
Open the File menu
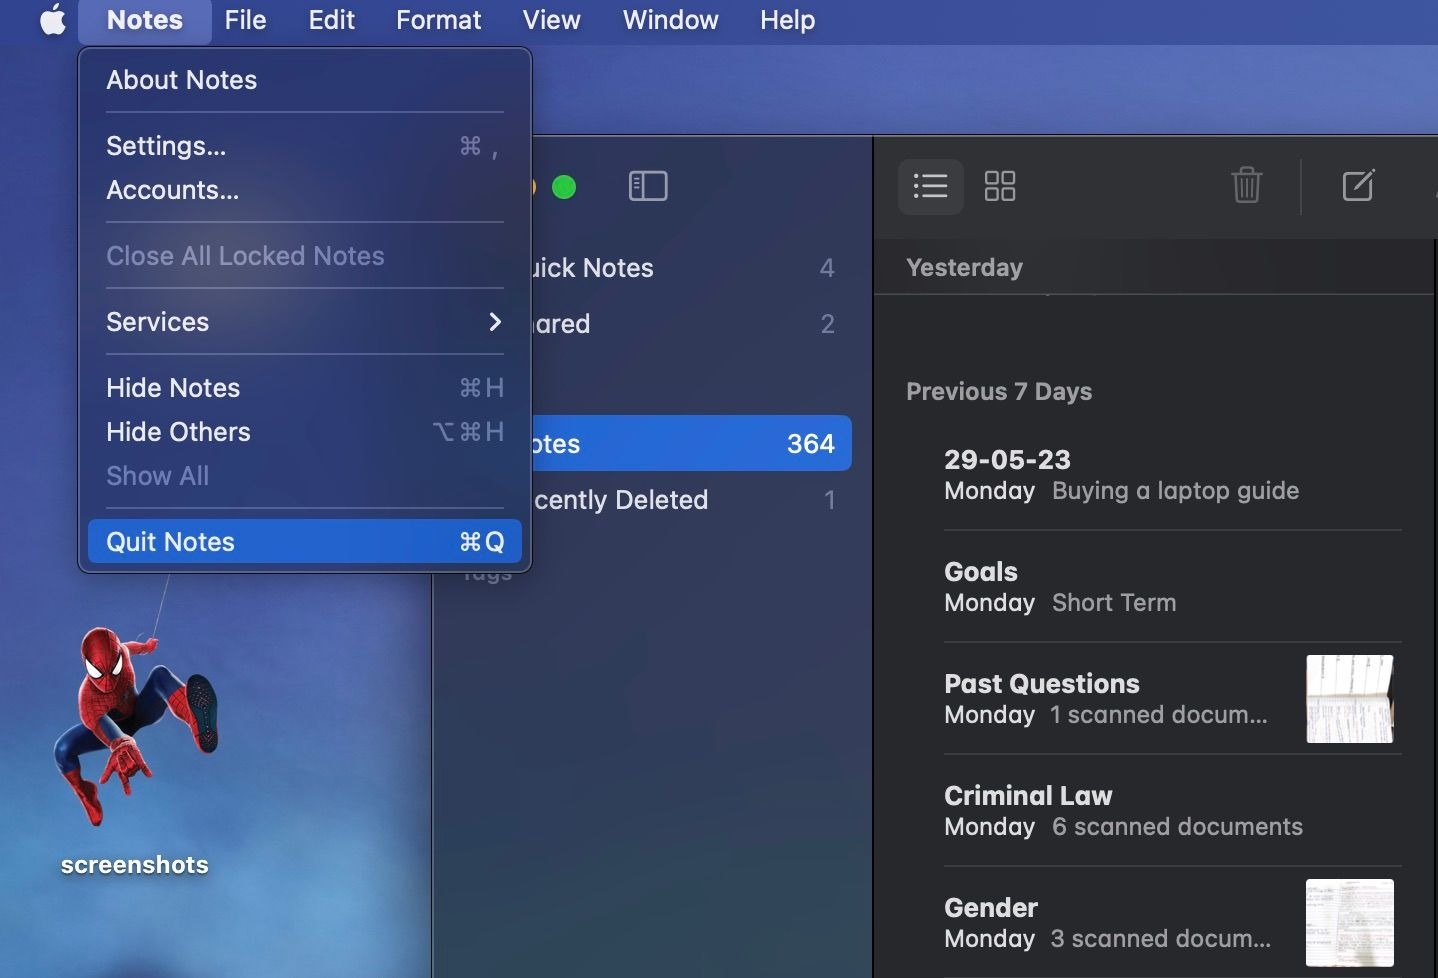pyautogui.click(x=245, y=20)
